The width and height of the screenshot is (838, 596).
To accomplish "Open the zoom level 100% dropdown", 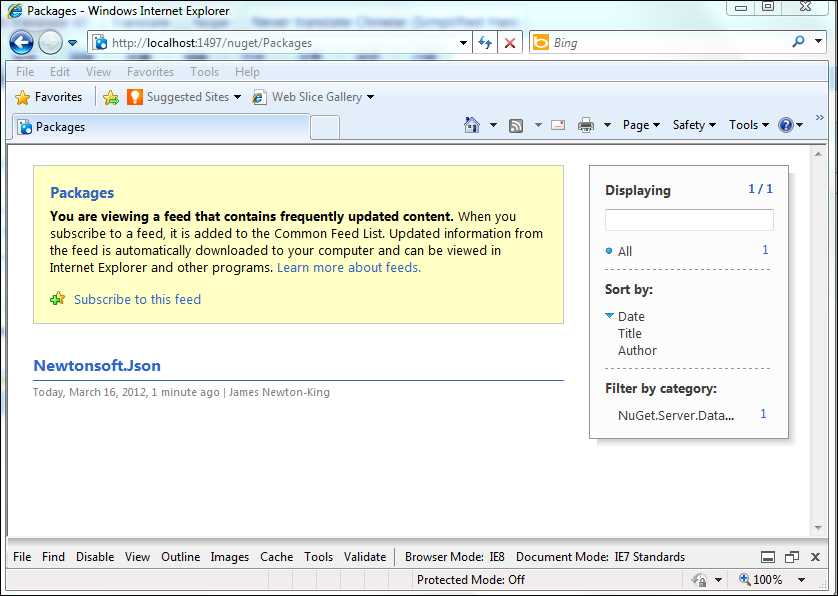I will click(801, 580).
